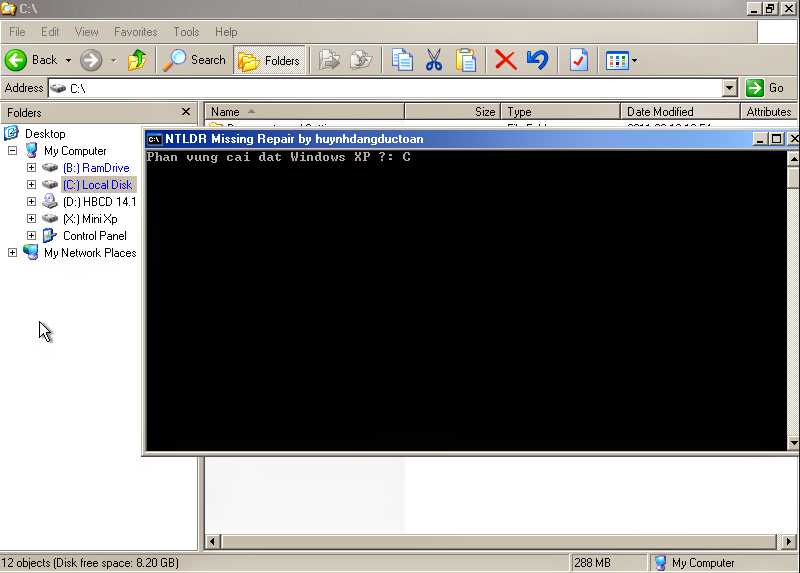
Task: Select (B:) RamDrive in the tree
Action: coord(96,167)
